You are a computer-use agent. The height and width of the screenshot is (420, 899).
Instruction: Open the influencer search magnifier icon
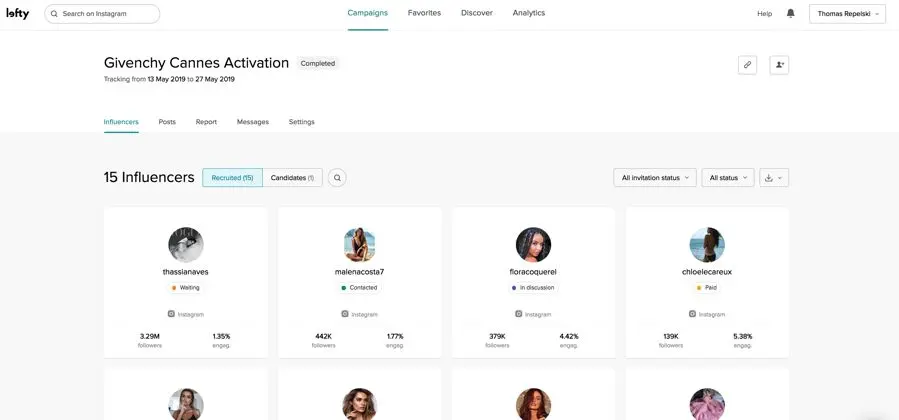click(x=338, y=178)
